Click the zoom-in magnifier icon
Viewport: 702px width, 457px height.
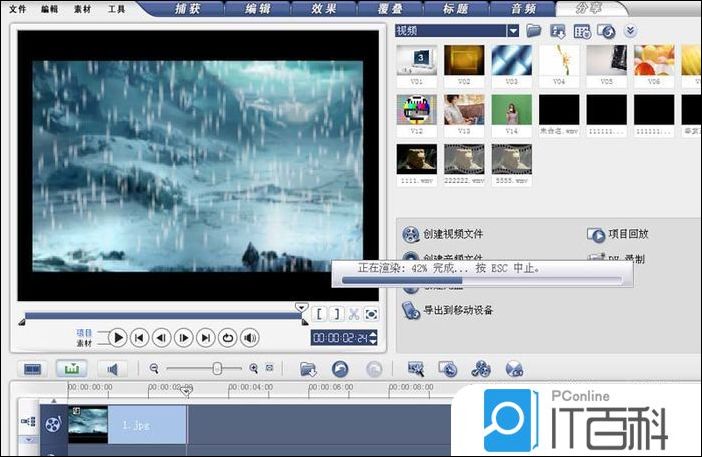point(254,369)
